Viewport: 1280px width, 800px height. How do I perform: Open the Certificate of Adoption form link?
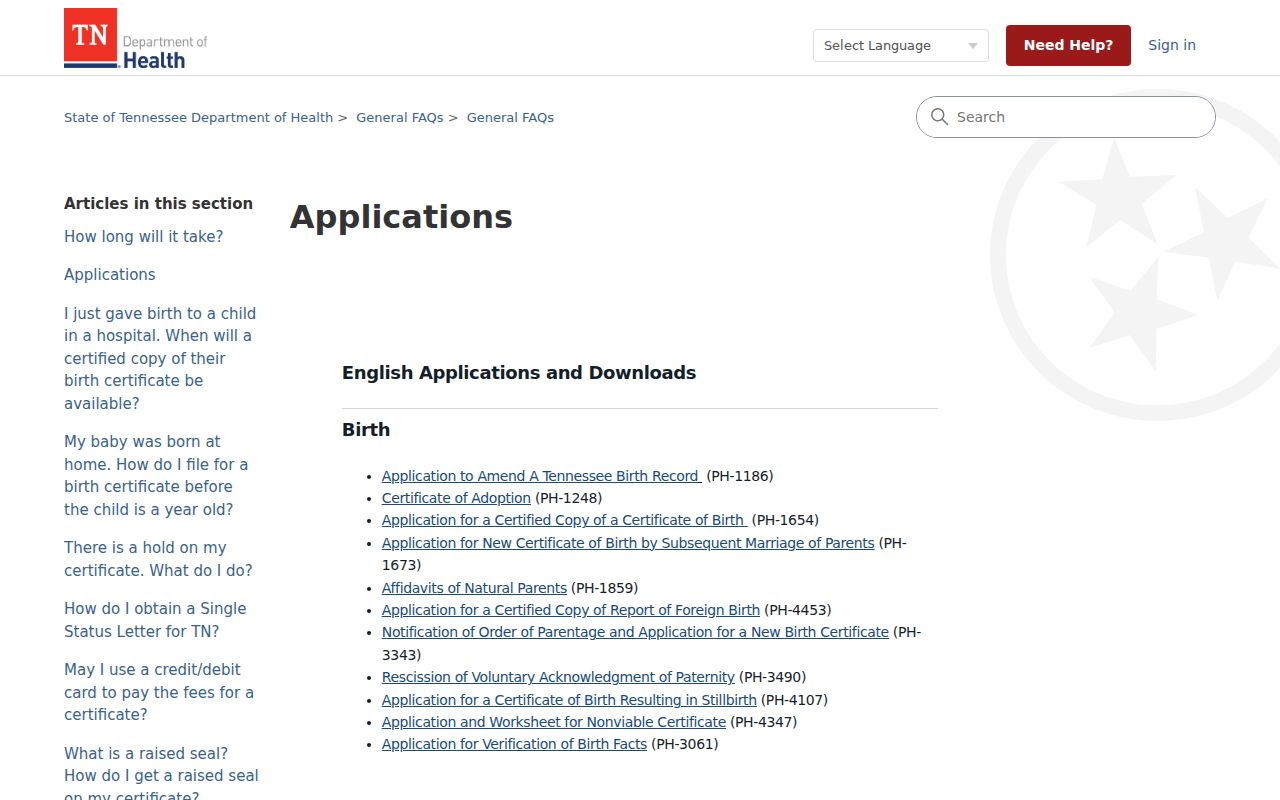[x=456, y=498]
